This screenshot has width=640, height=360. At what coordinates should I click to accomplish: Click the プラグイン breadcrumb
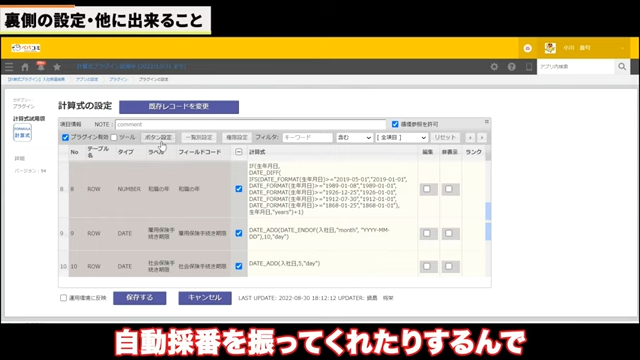[x=118, y=79]
